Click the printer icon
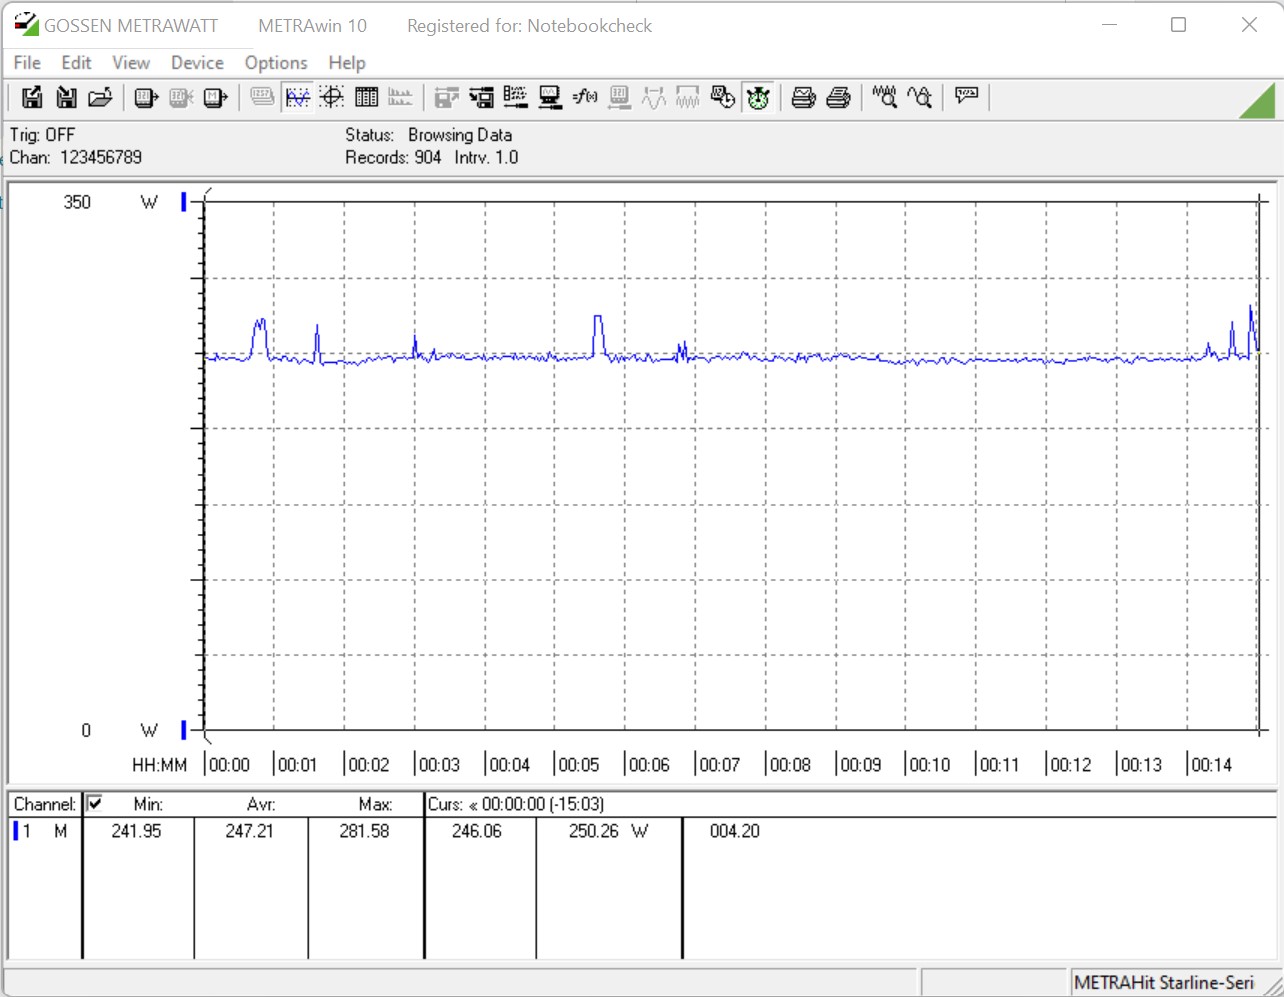The image size is (1284, 997). 838,97
